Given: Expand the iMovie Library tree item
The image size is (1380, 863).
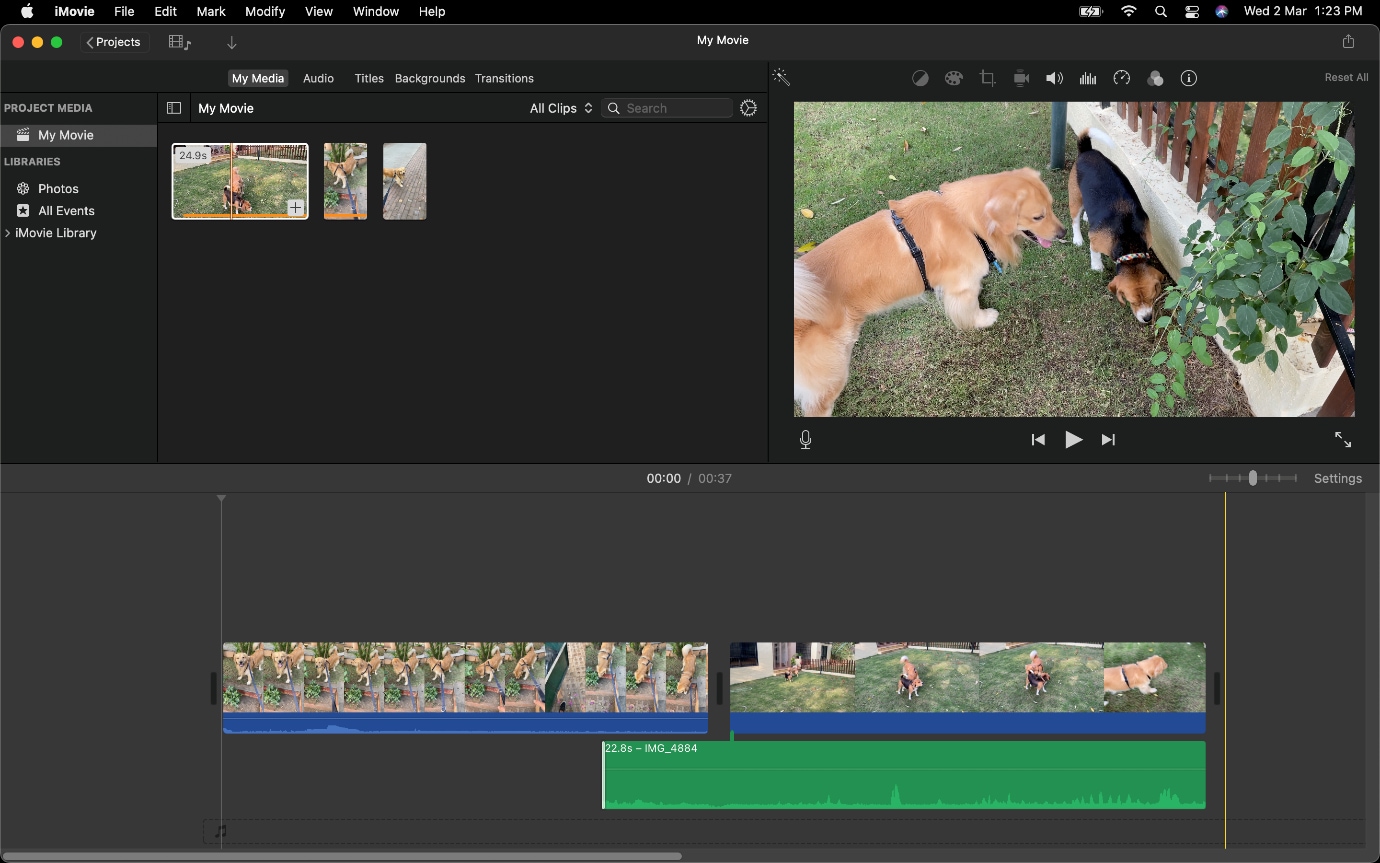Looking at the screenshot, I should [8, 233].
